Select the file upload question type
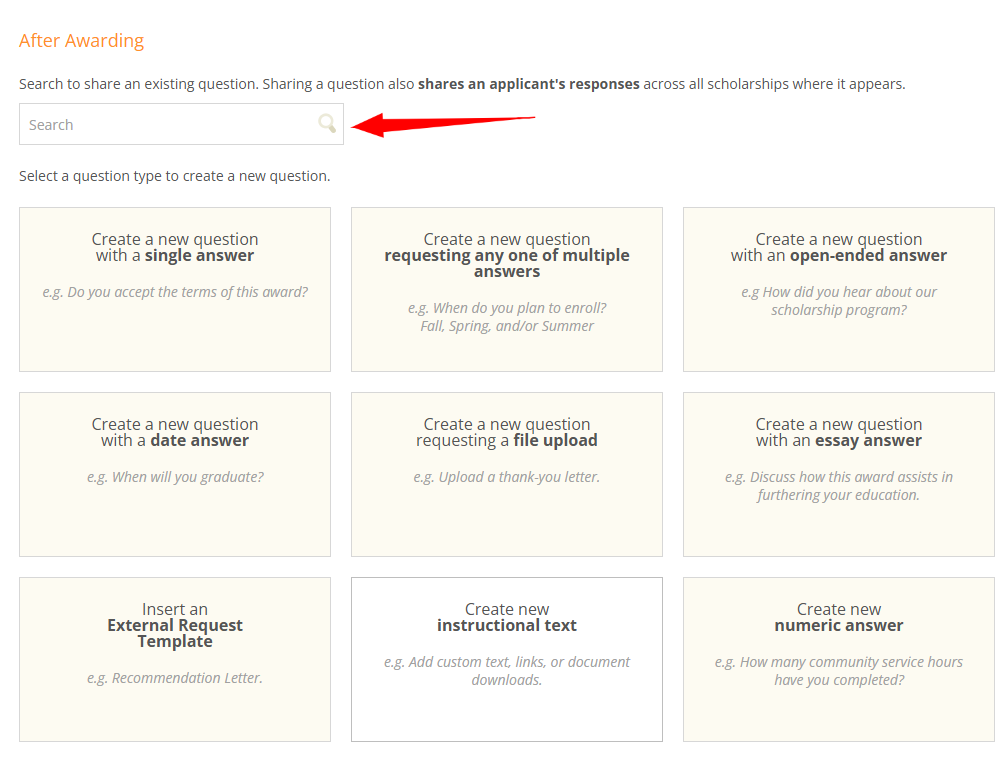Viewport: 1004px width, 765px height. click(506, 473)
